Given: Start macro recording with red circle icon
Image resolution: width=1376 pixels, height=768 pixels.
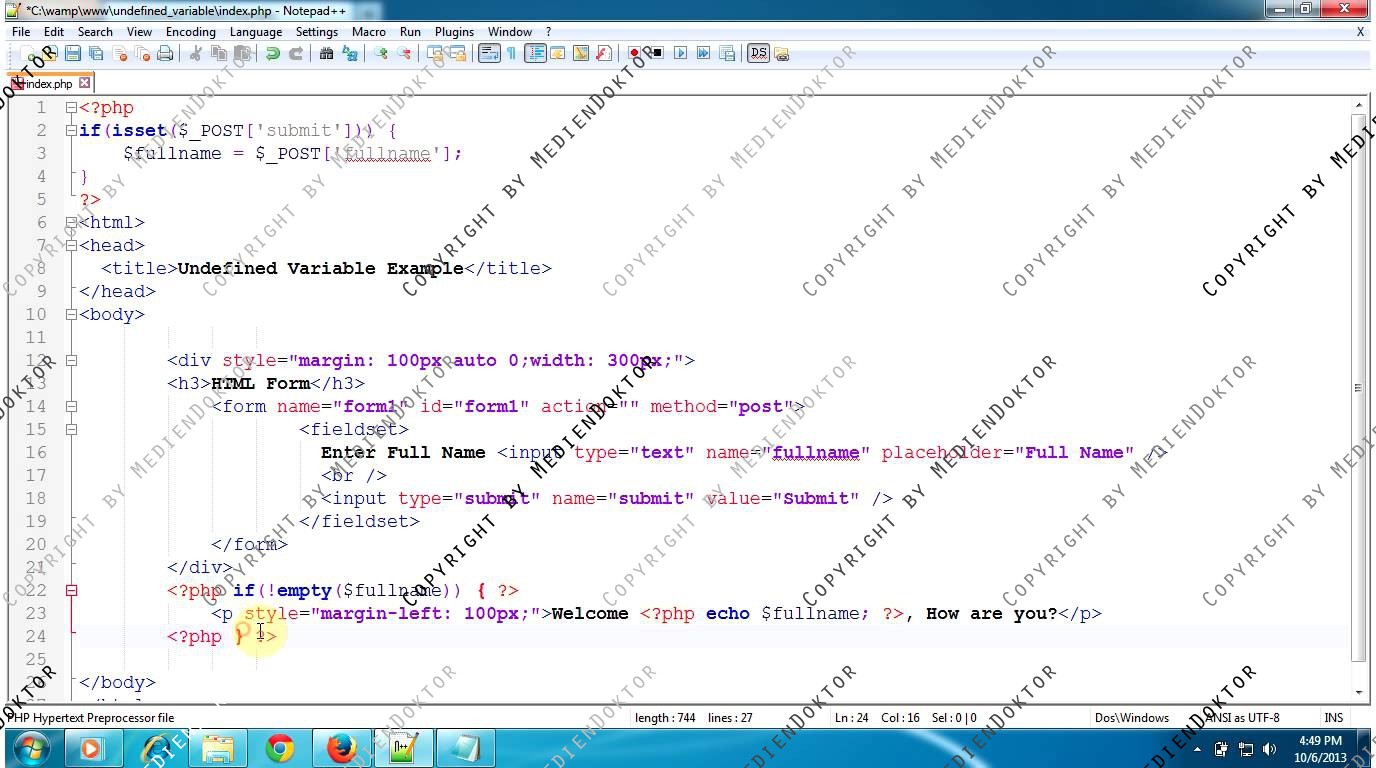Looking at the screenshot, I should (x=634, y=54).
